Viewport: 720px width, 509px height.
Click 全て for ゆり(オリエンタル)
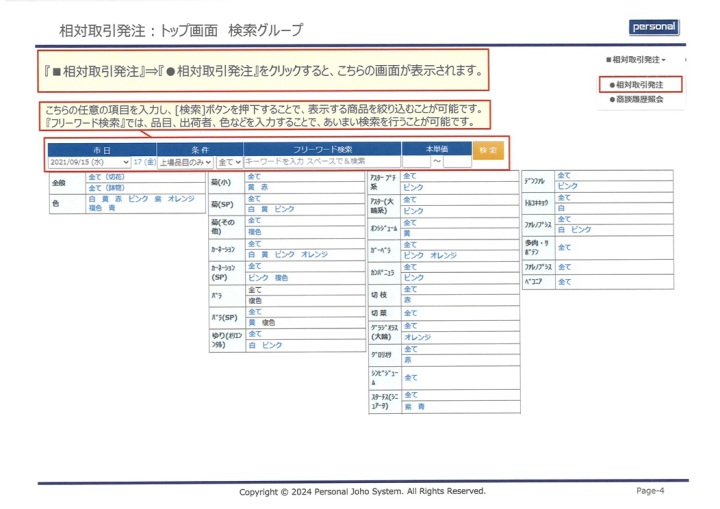(x=255, y=334)
